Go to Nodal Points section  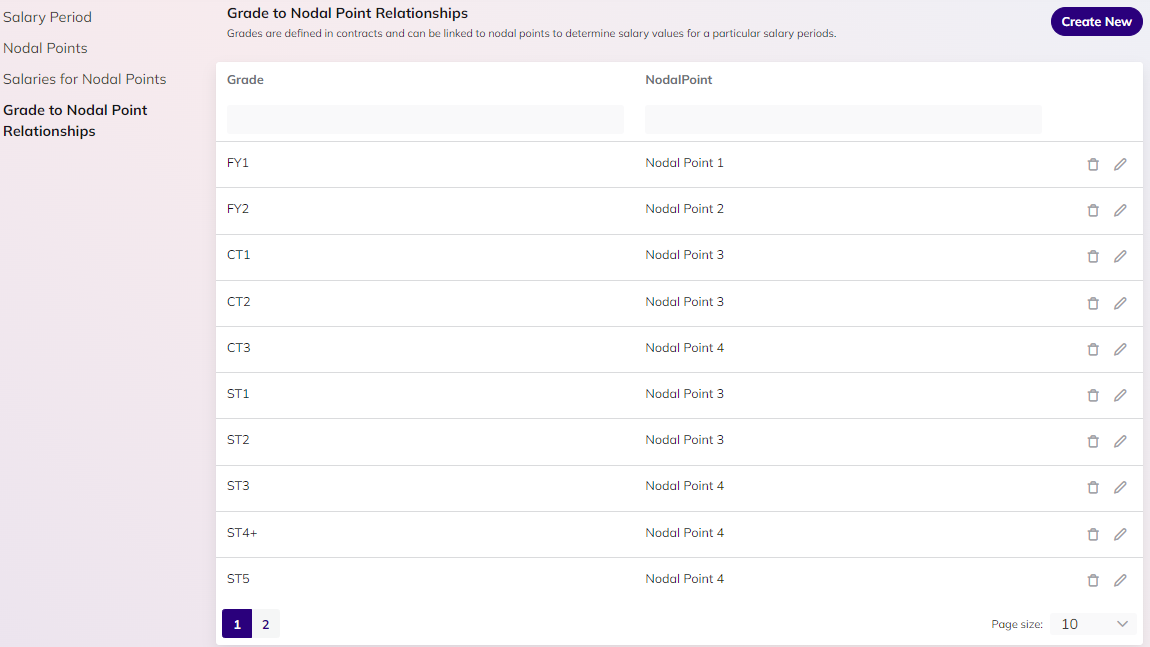tap(45, 48)
